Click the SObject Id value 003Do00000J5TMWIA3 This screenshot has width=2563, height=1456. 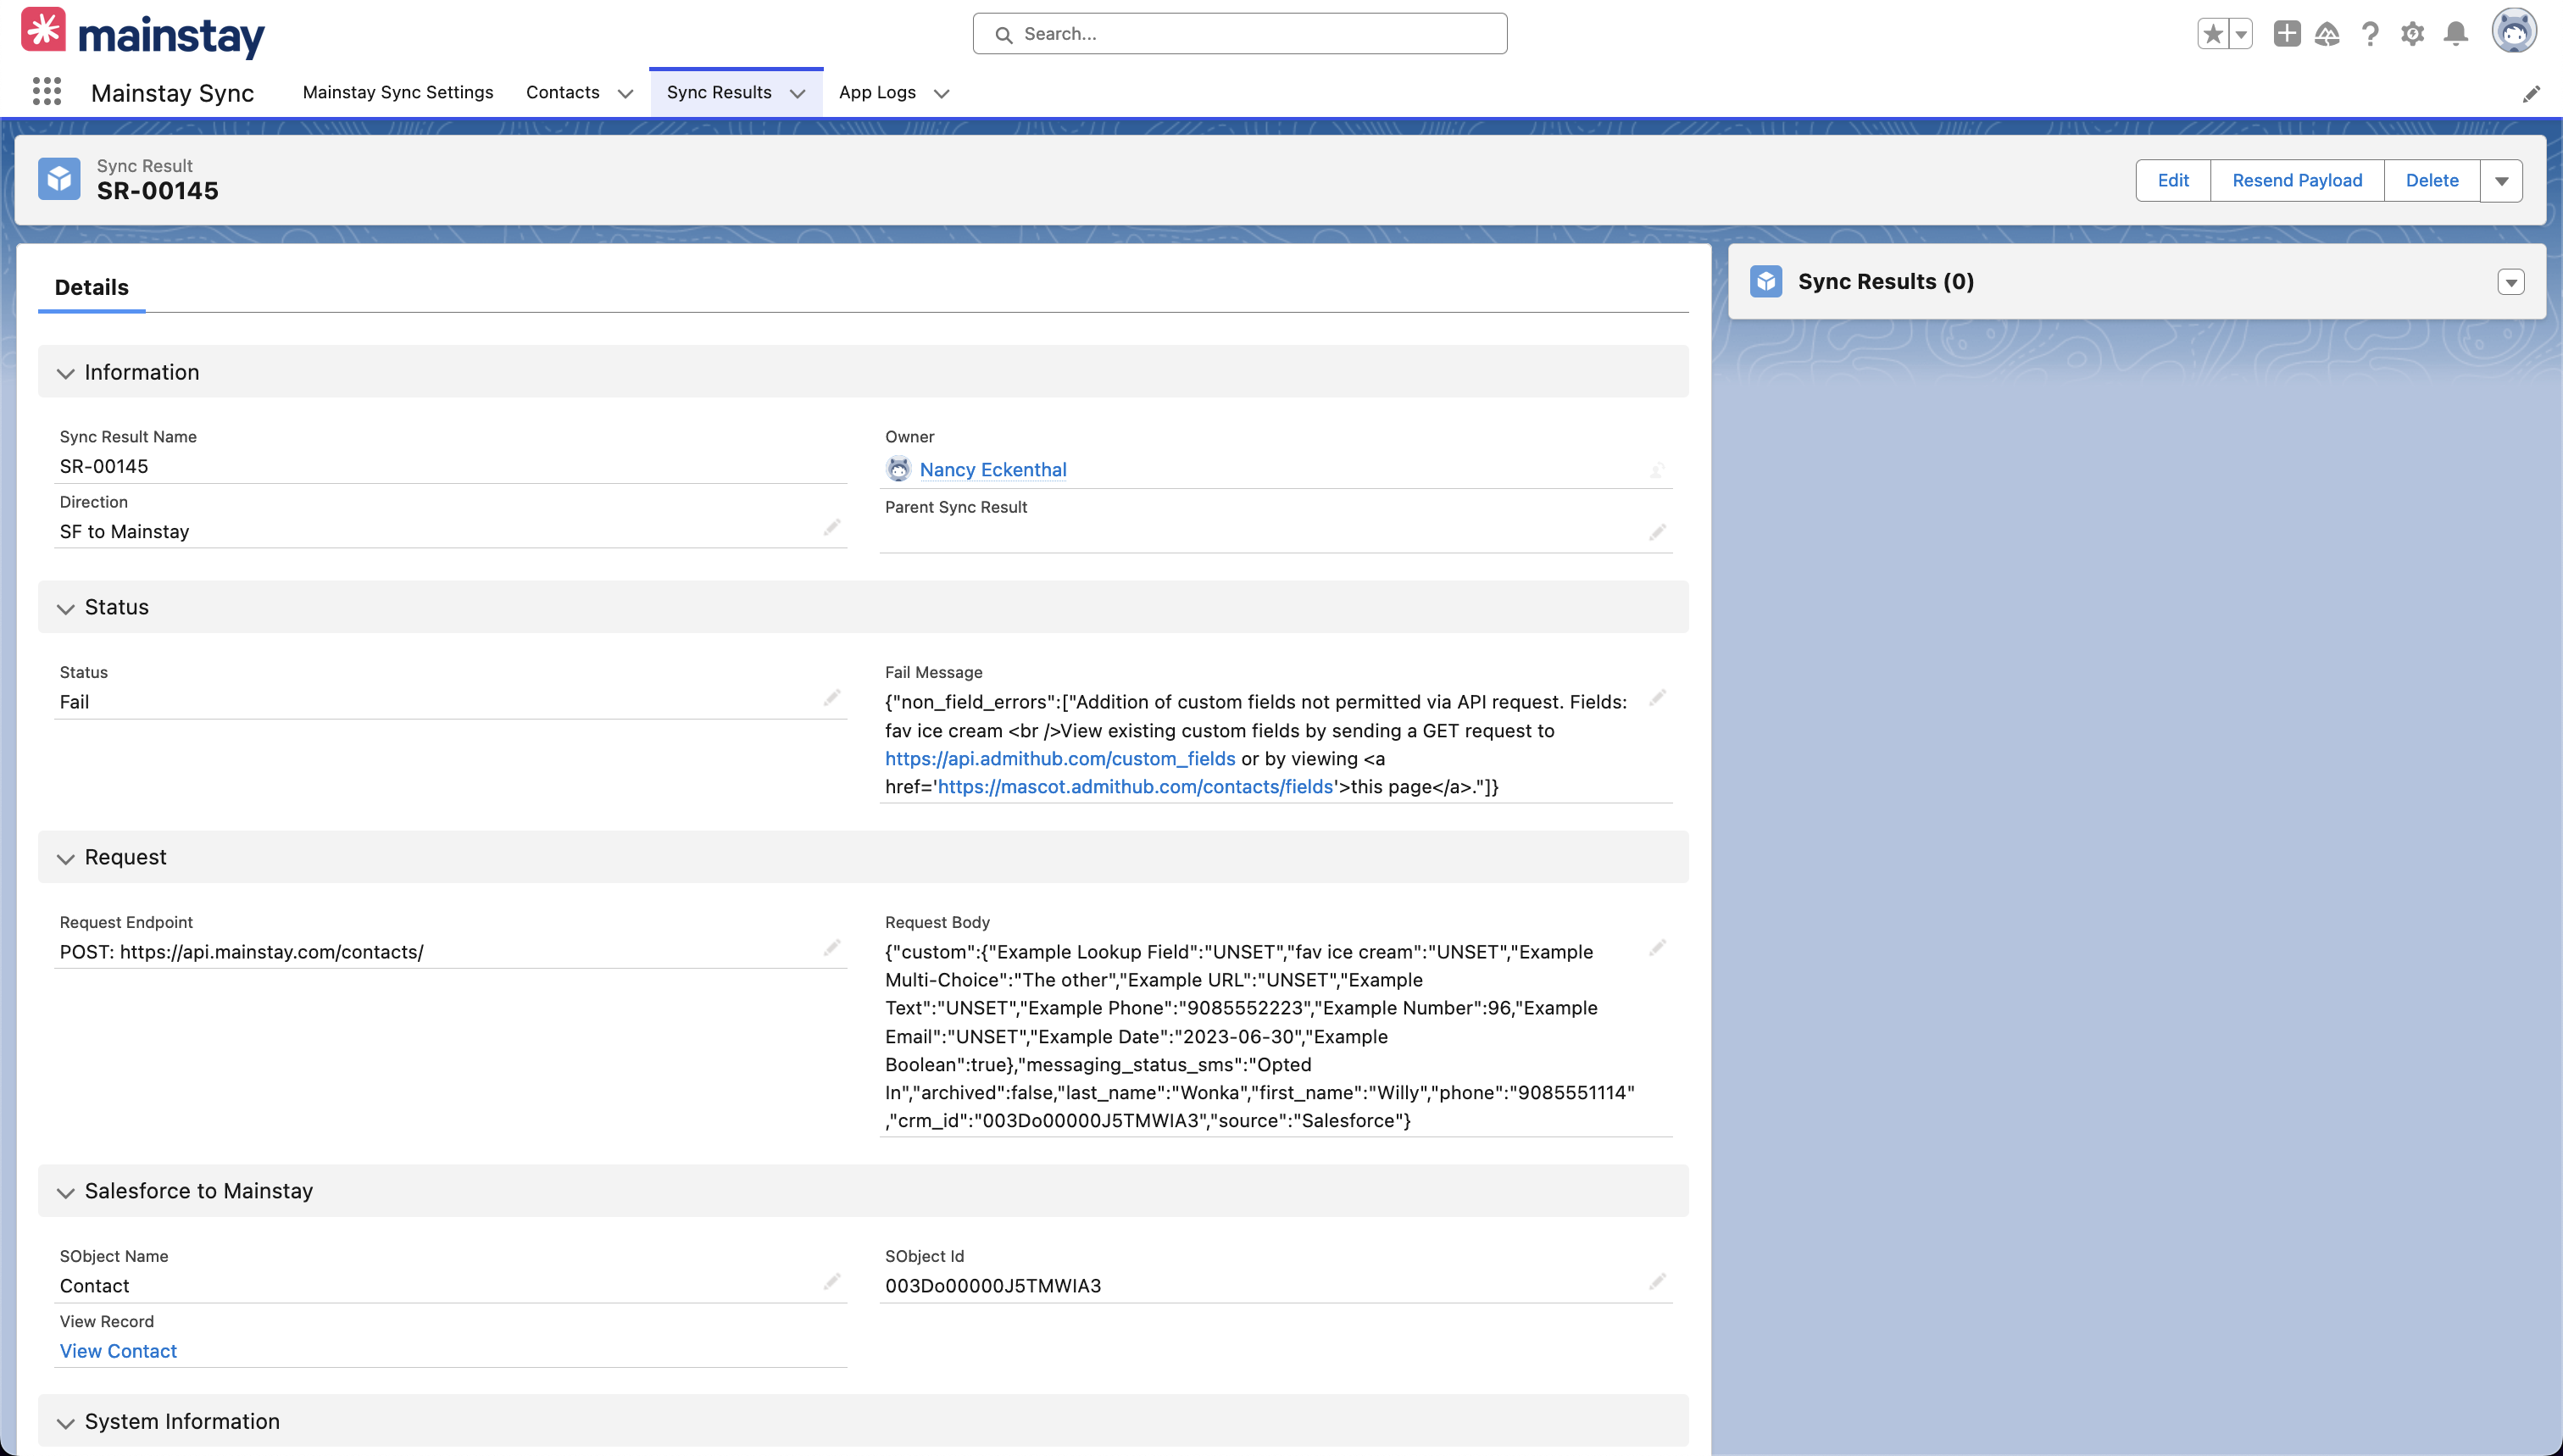tap(993, 1285)
